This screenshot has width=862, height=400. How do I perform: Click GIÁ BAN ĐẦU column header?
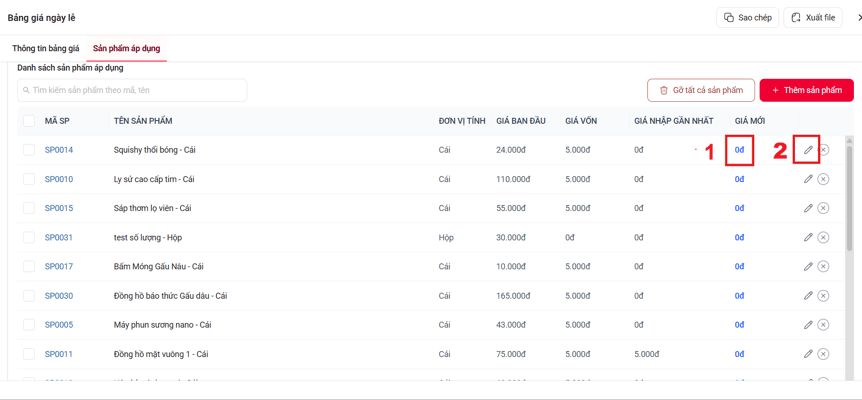[x=521, y=121]
